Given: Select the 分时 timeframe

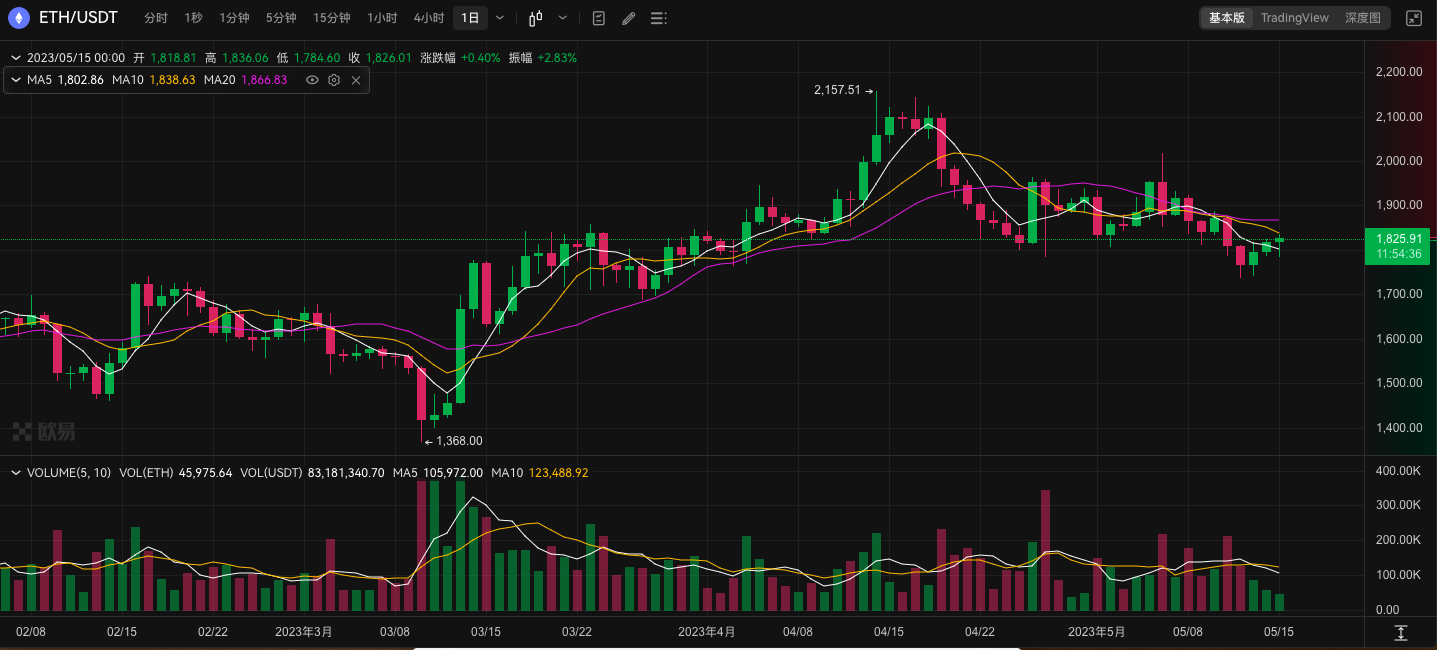Looking at the screenshot, I should (156, 18).
